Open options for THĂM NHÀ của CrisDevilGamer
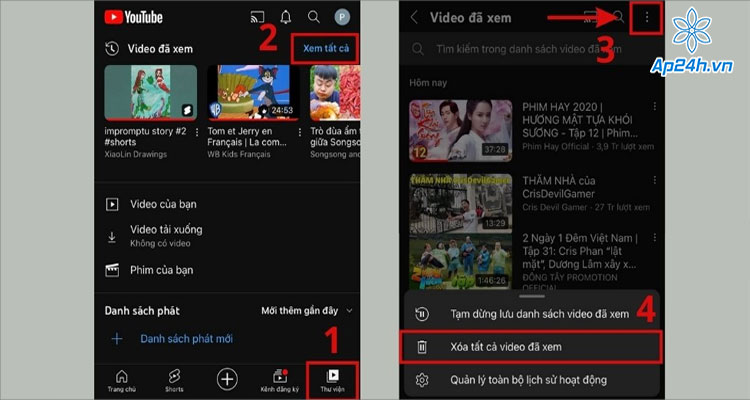The width and height of the screenshot is (750, 400). pyautogui.click(x=654, y=180)
